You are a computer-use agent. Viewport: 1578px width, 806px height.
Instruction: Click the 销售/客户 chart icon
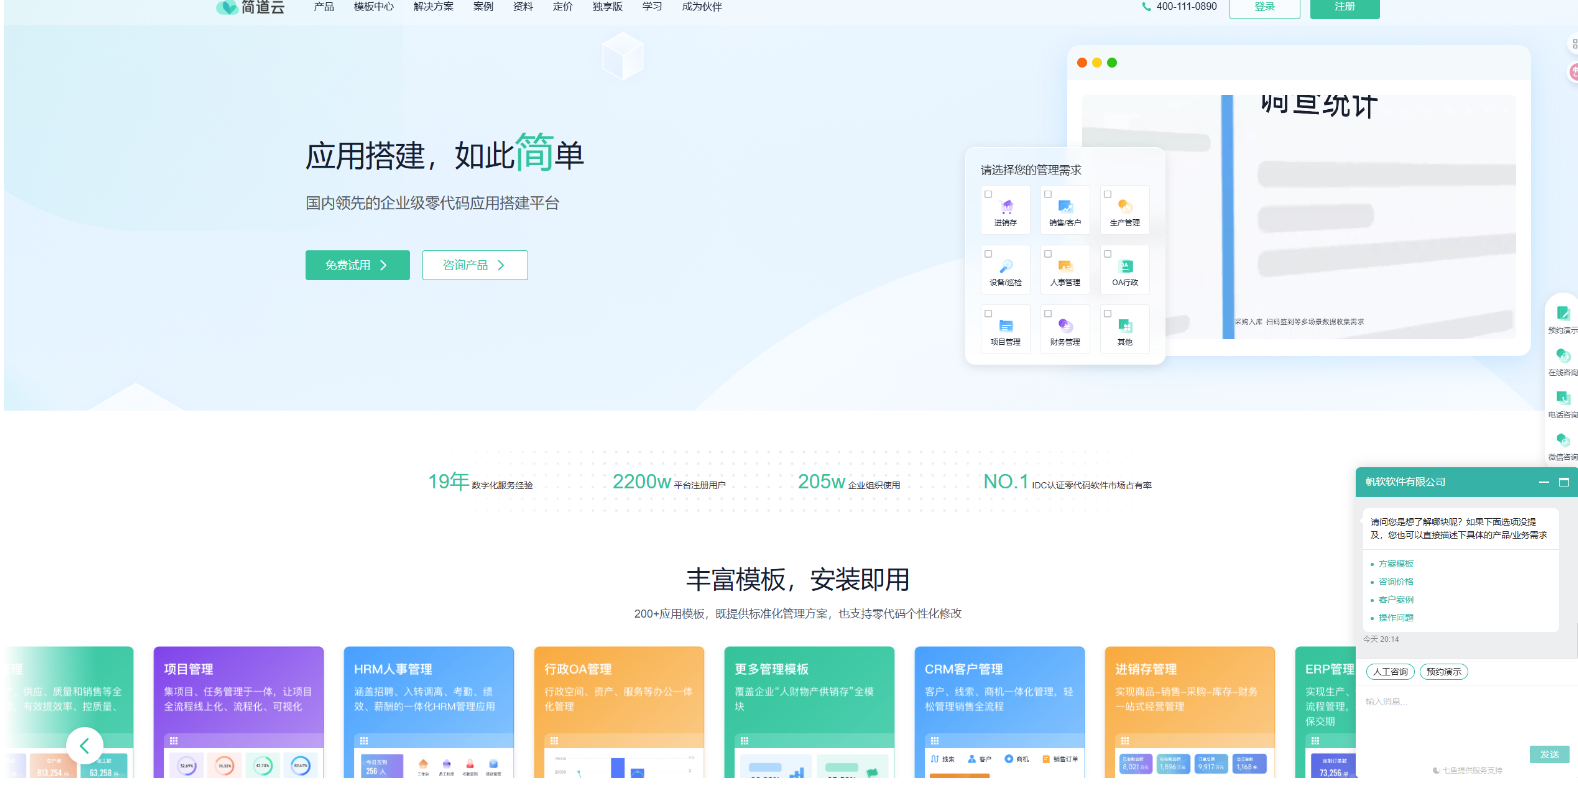click(1065, 206)
